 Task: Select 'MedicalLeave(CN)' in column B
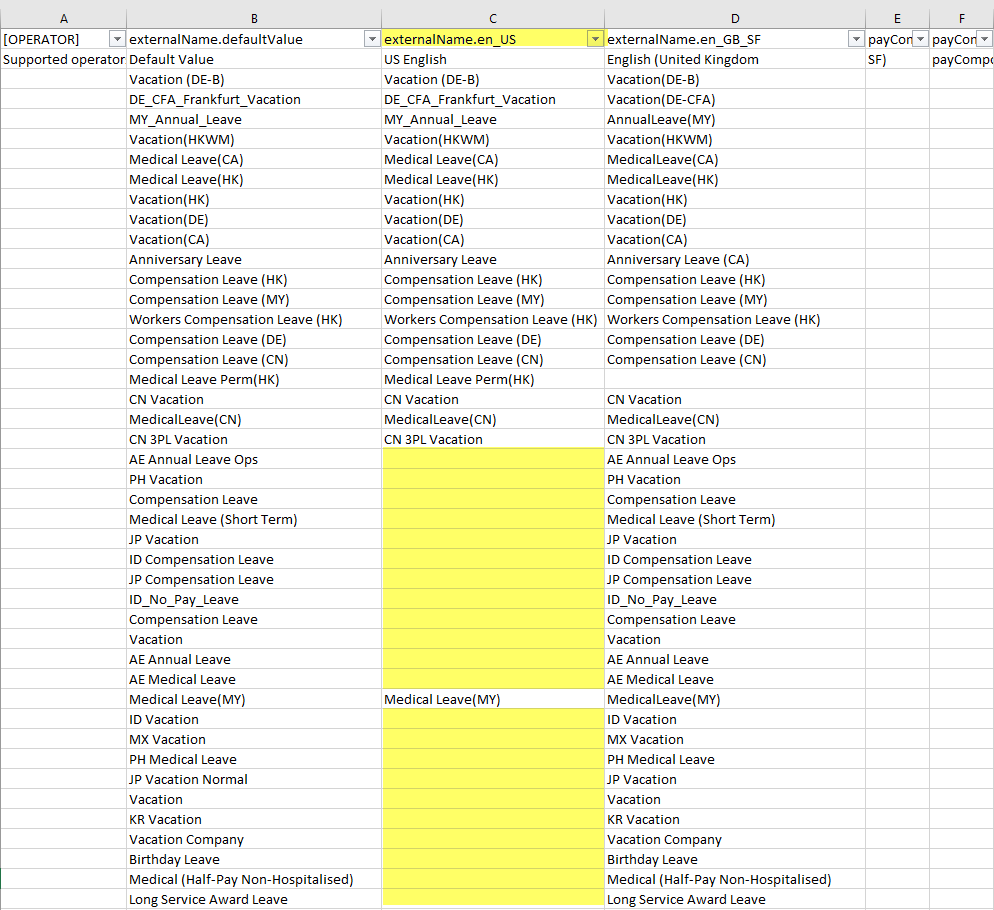coord(254,419)
